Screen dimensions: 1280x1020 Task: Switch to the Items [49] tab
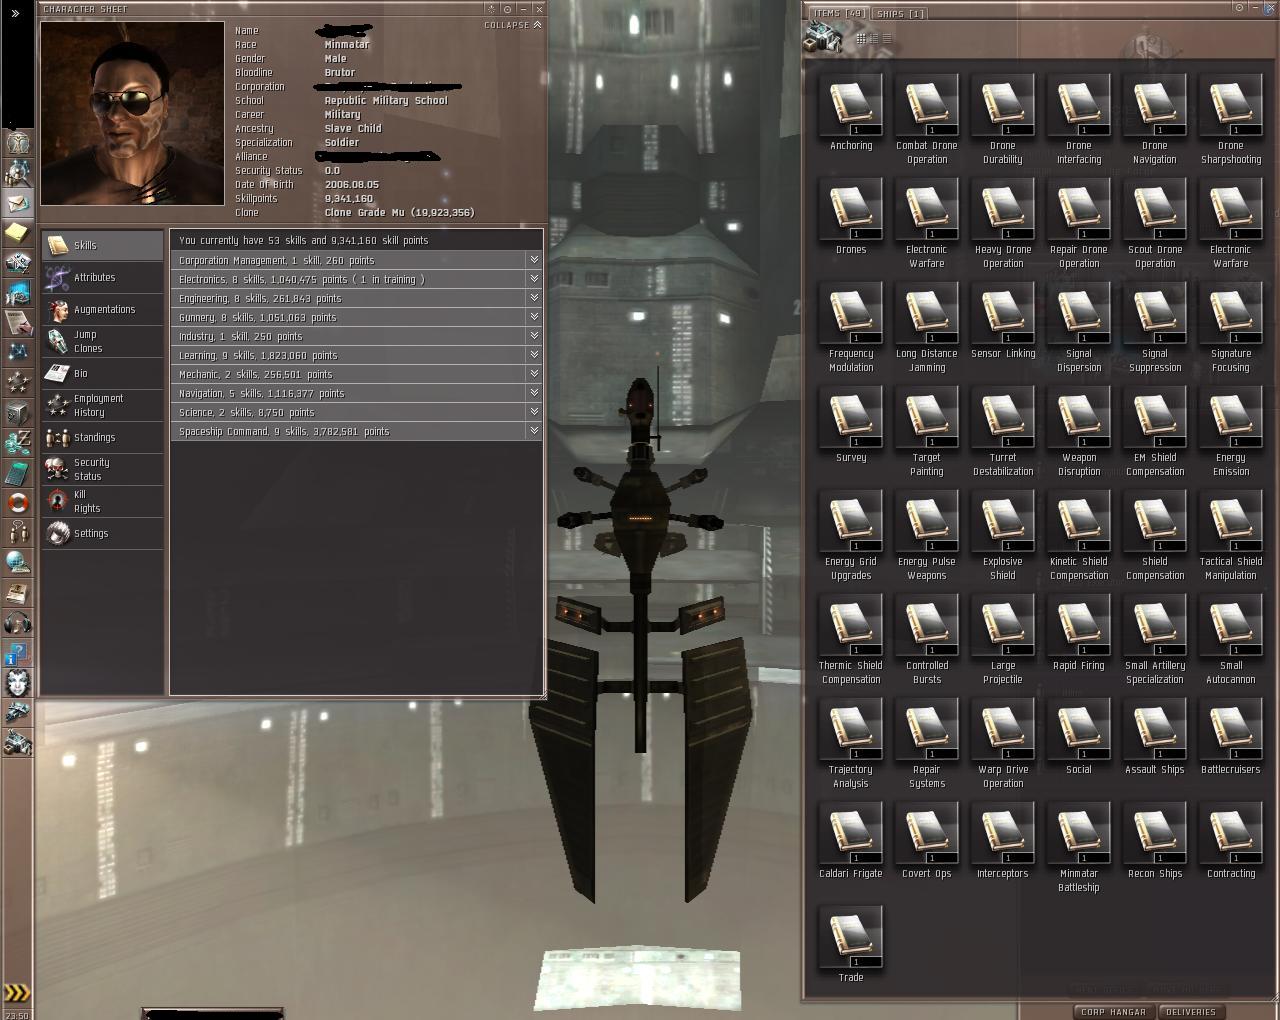pos(839,14)
